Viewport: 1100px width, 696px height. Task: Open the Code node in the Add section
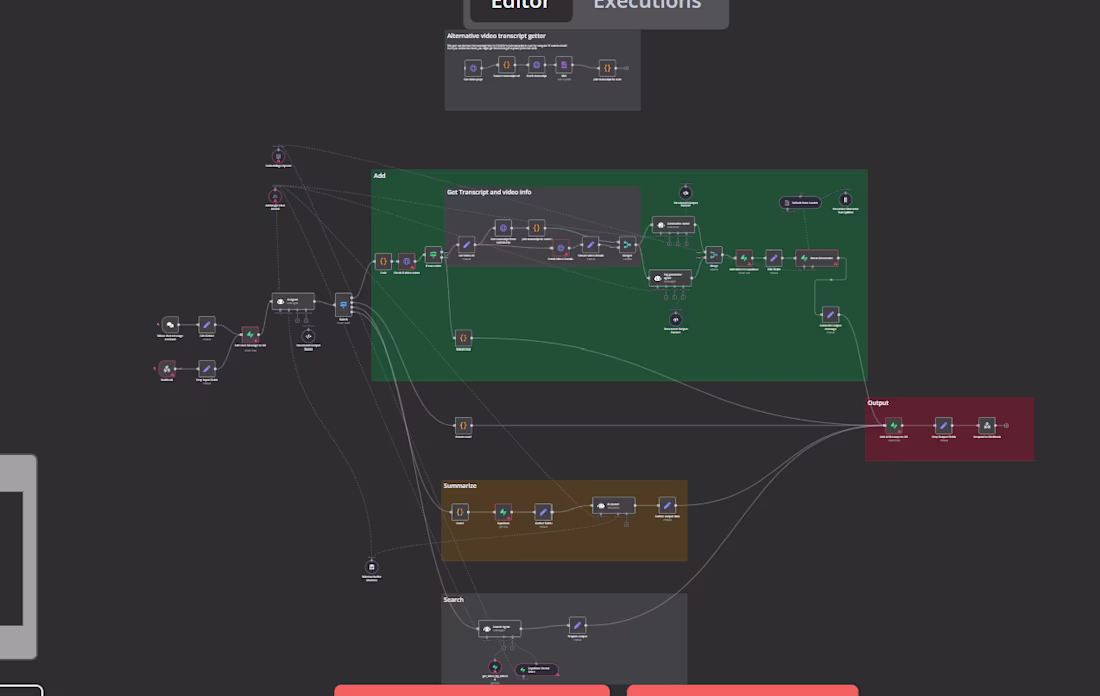pos(381,260)
